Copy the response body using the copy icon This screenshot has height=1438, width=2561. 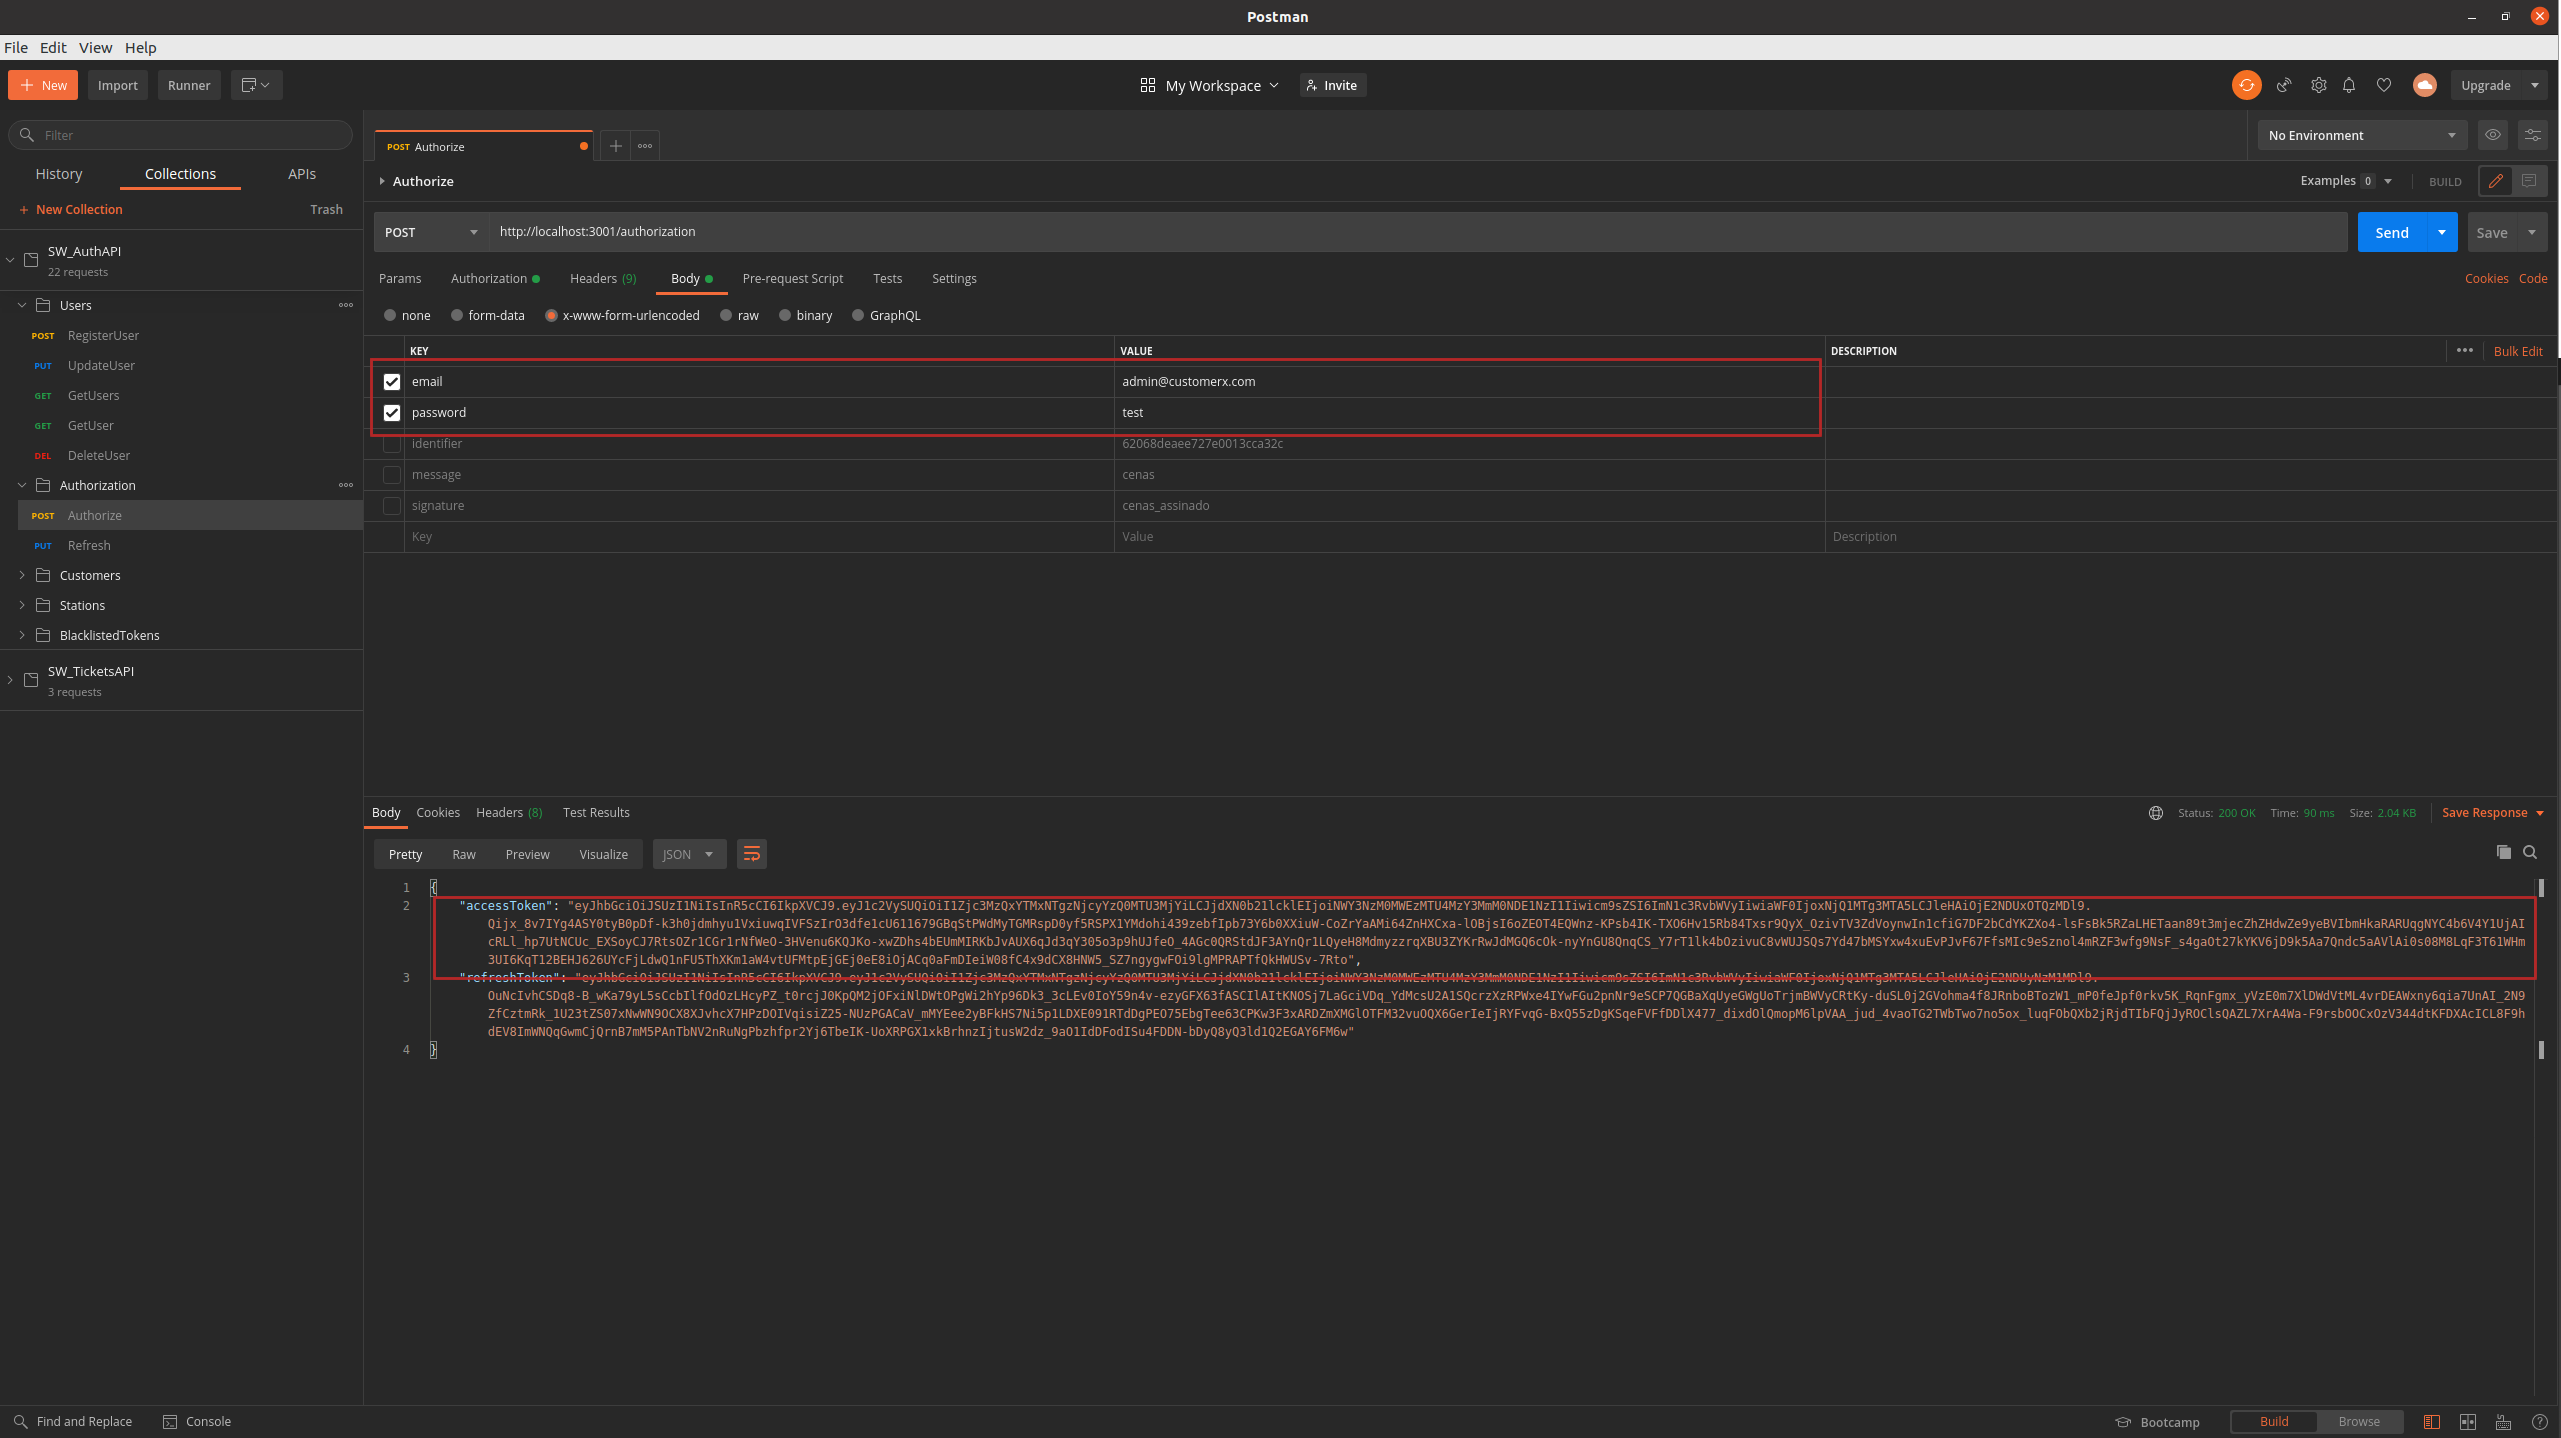pos(2504,852)
